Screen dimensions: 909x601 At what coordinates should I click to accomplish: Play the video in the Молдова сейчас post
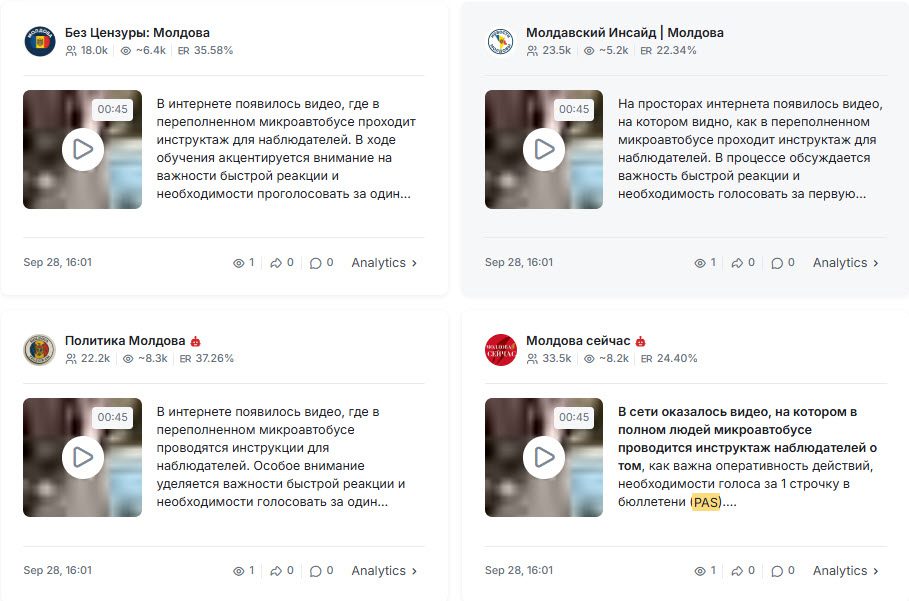pyautogui.click(x=544, y=457)
